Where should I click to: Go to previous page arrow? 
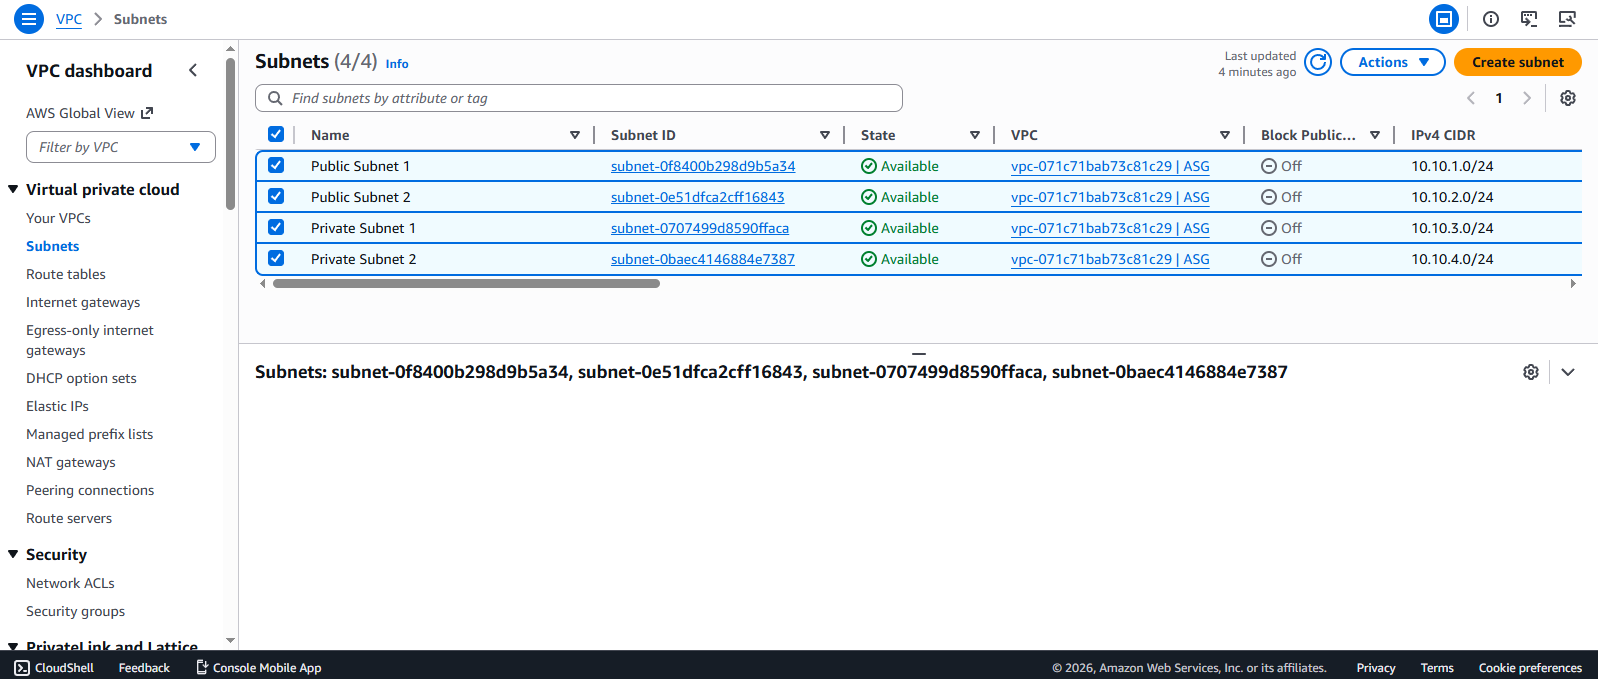1471,98
